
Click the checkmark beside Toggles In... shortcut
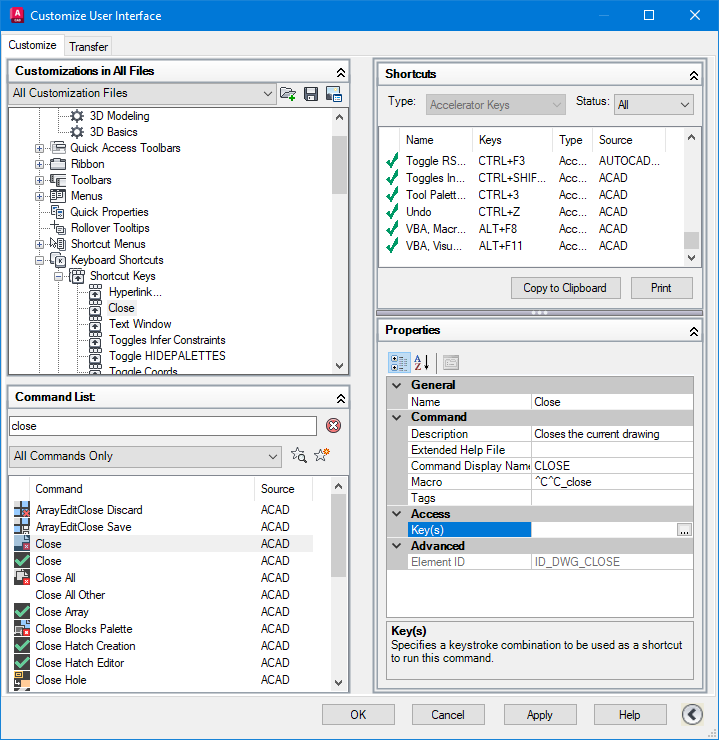[x=392, y=178]
